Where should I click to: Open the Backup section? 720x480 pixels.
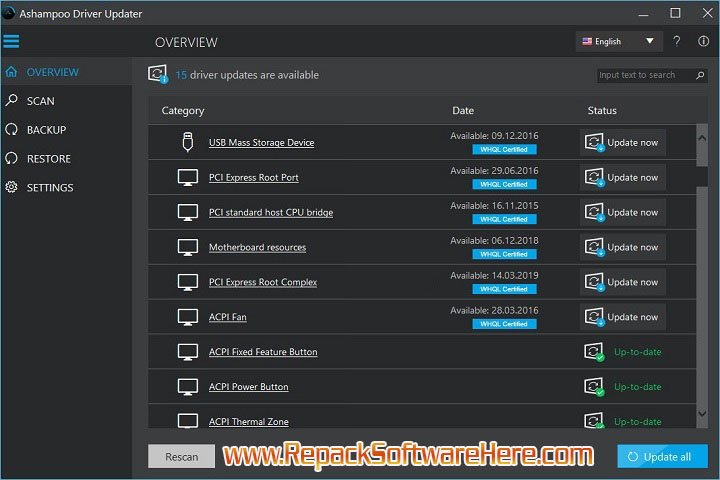67,130
